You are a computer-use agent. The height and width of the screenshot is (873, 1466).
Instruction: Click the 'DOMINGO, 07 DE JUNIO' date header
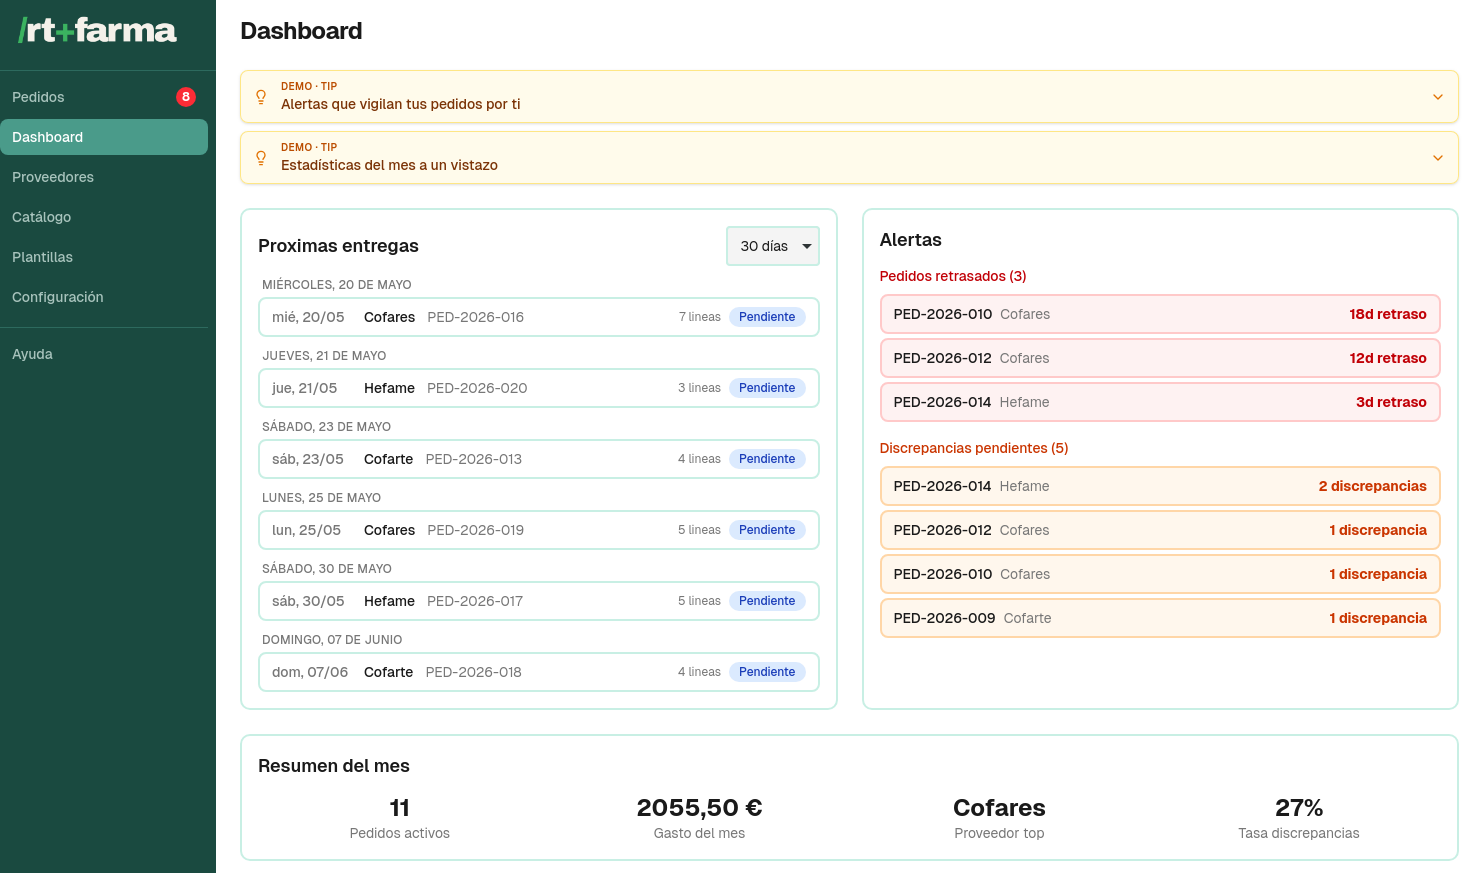click(x=332, y=640)
